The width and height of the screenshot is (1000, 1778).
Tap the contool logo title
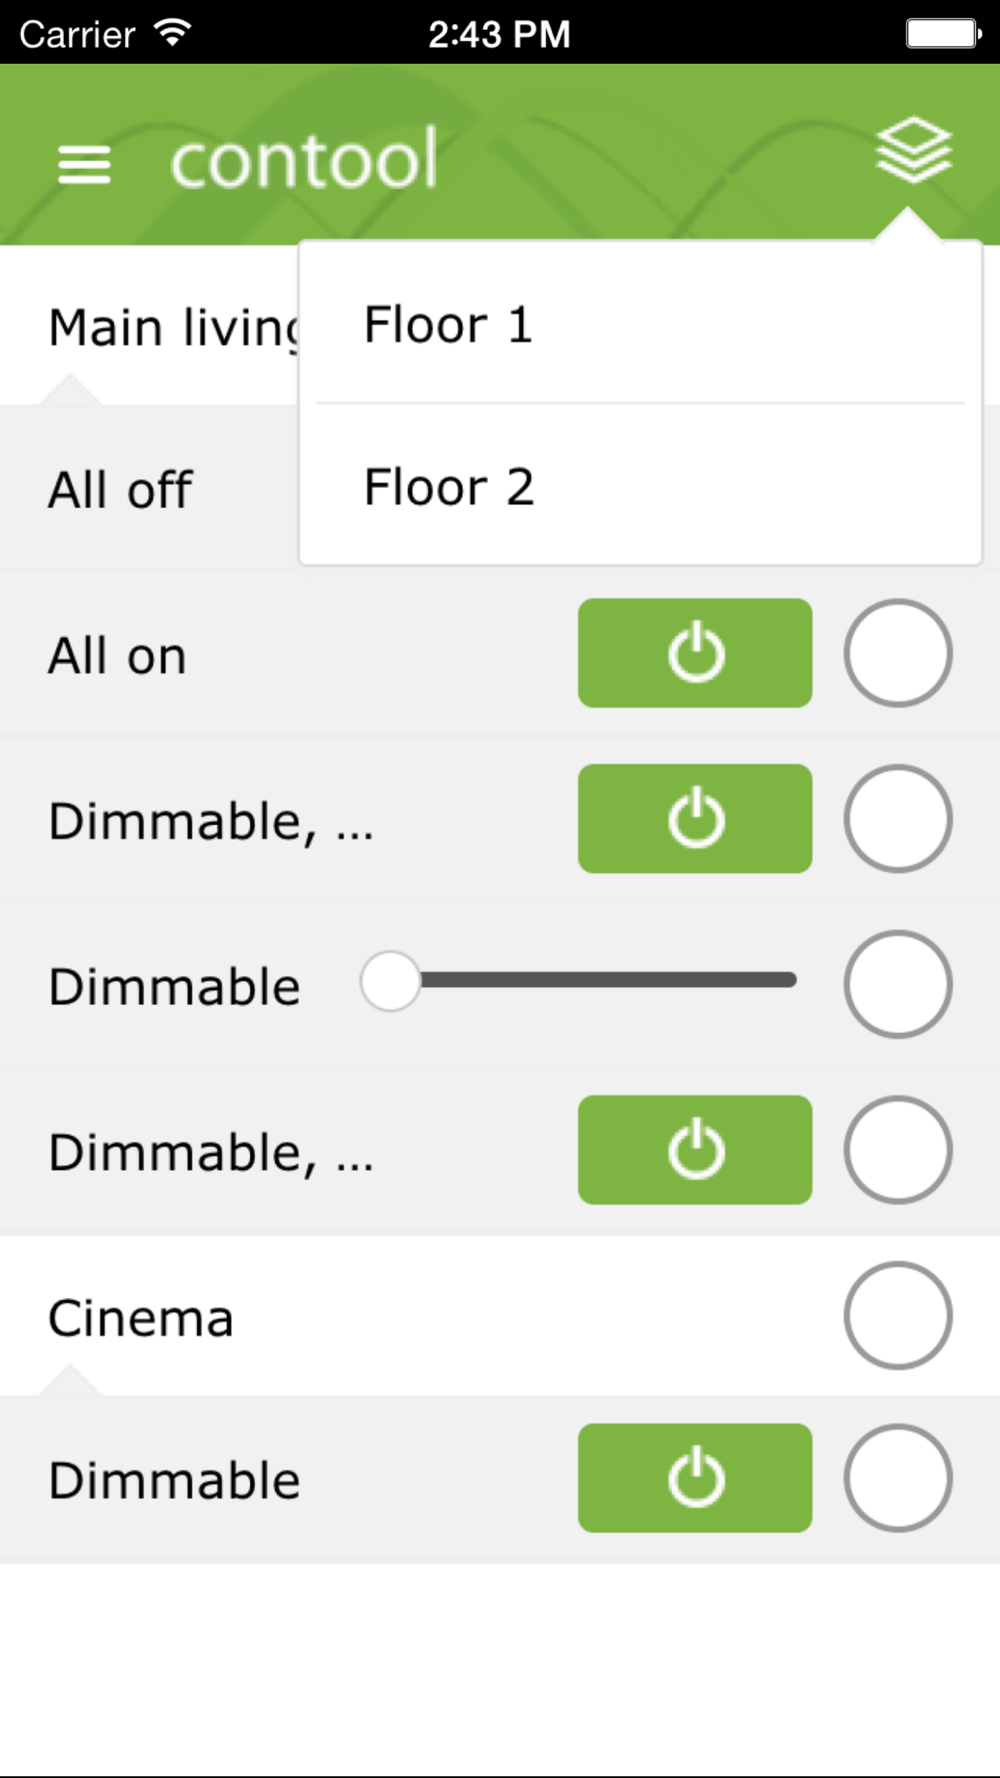304,159
